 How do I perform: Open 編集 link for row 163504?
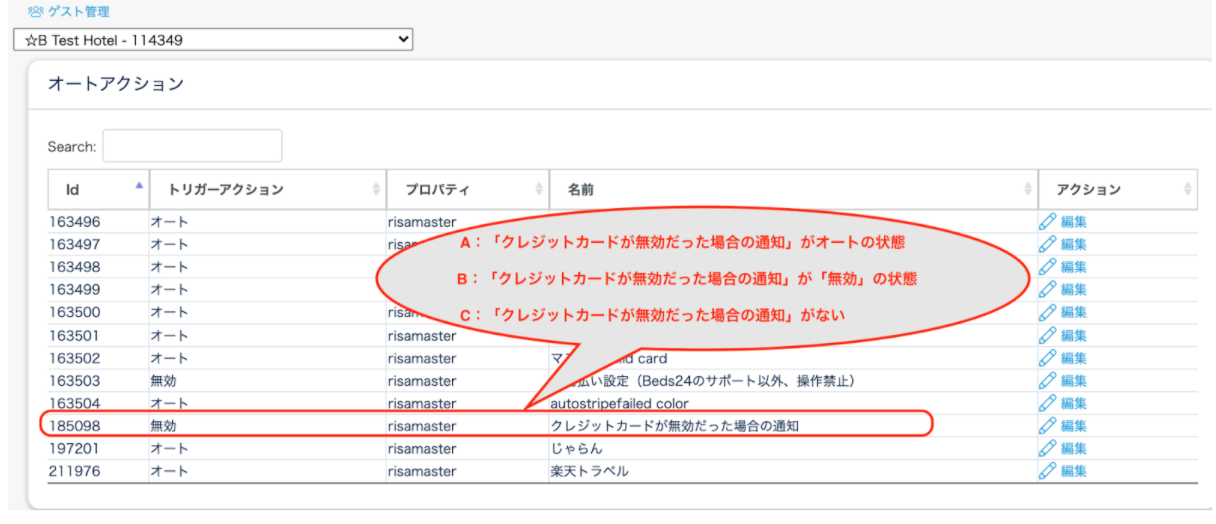[1073, 404]
